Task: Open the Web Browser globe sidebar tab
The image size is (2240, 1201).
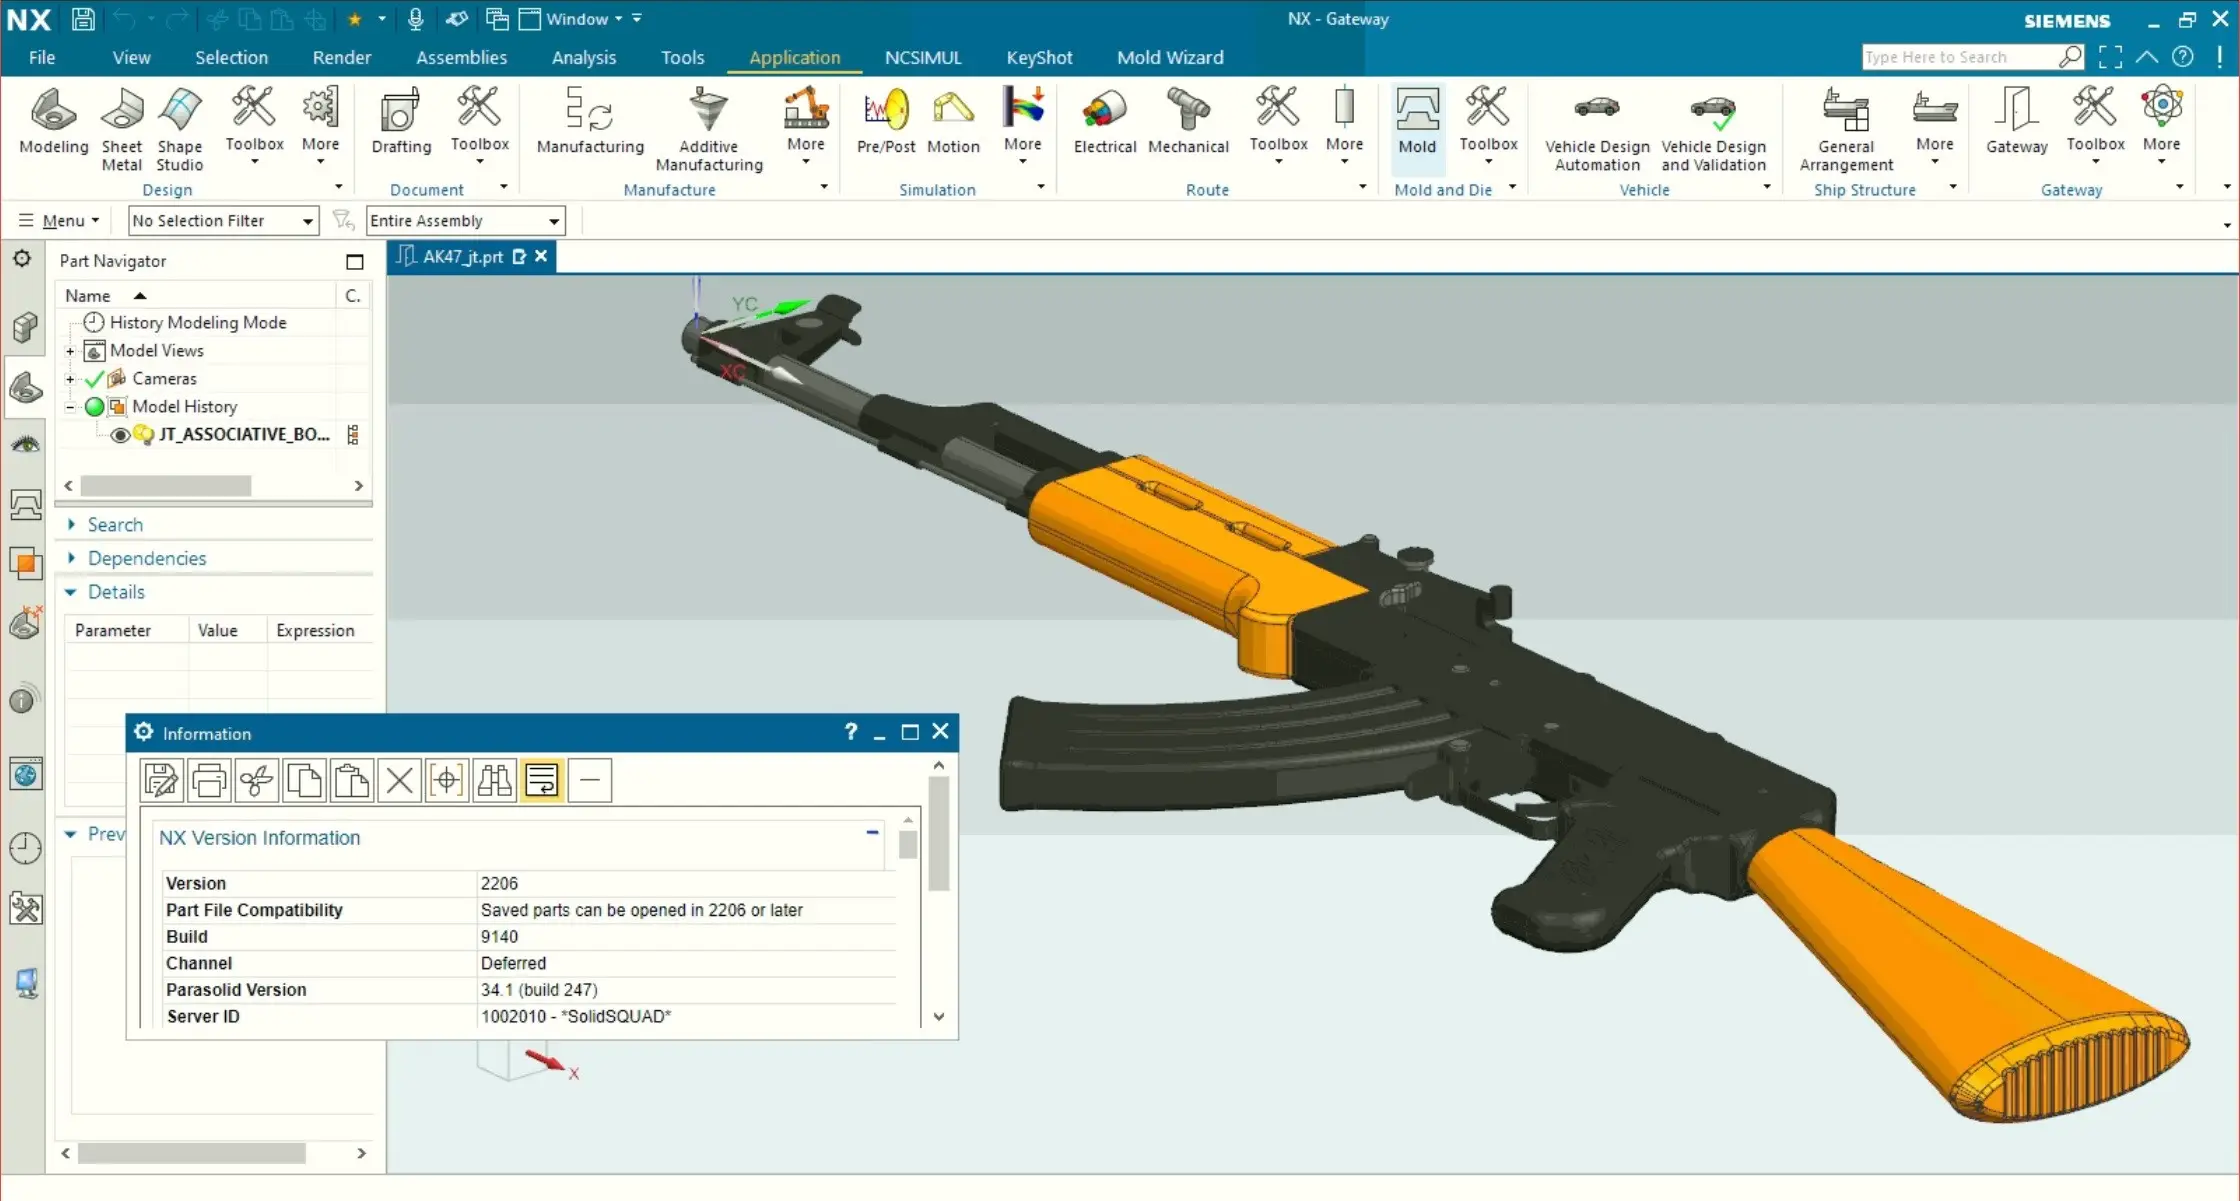Action: 25,774
